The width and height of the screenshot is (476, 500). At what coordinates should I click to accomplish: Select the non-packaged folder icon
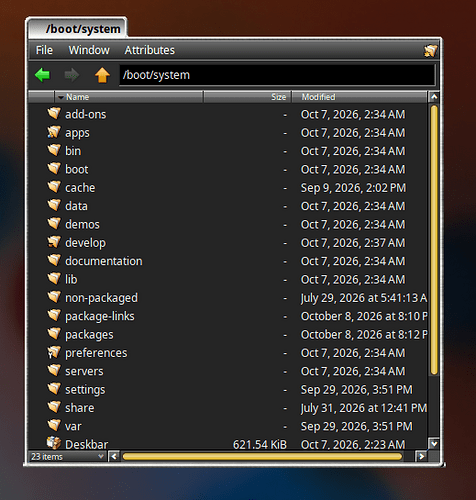click(54, 297)
